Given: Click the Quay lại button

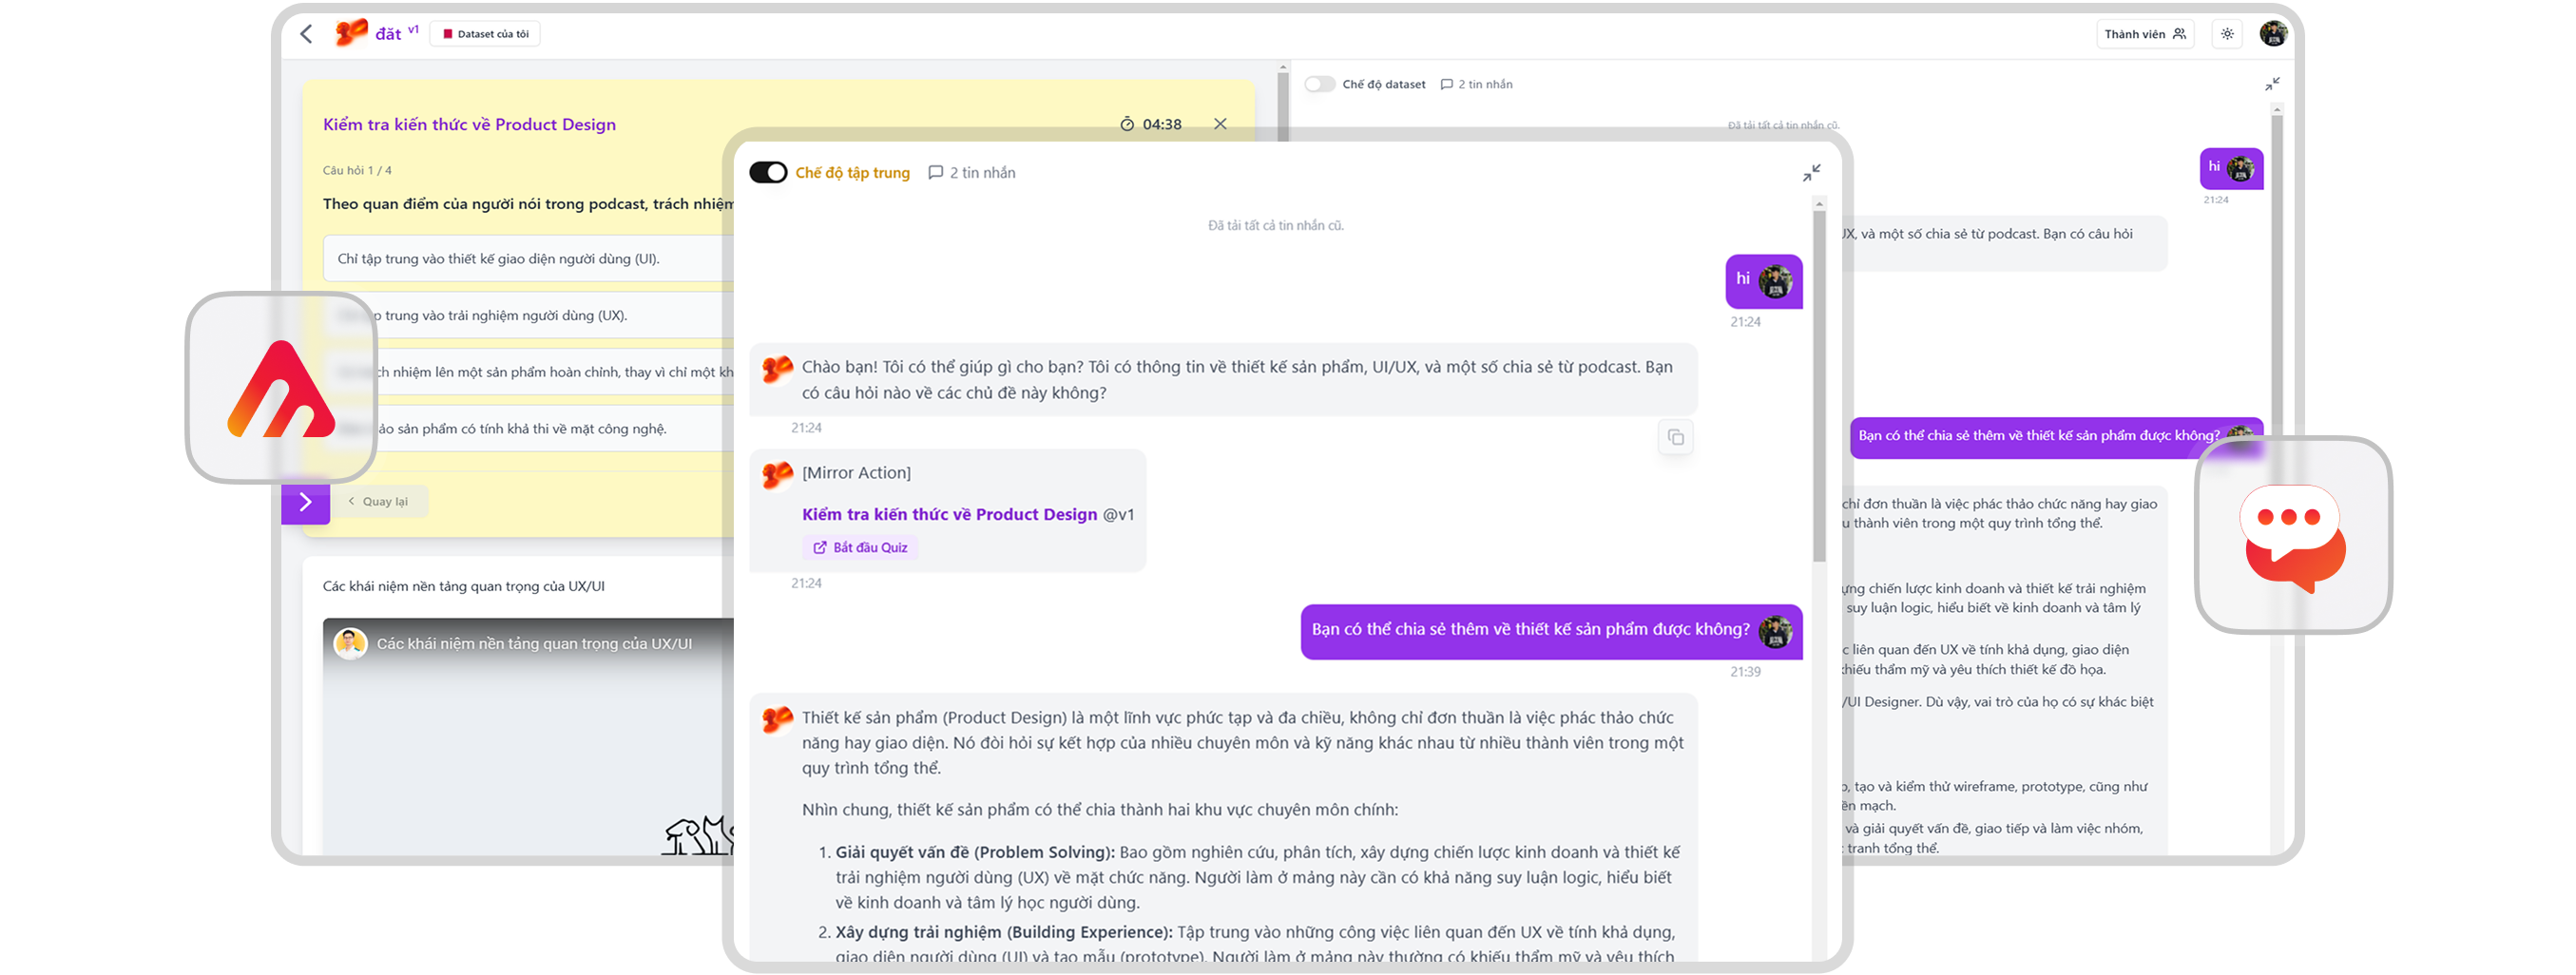Looking at the screenshot, I should (378, 502).
